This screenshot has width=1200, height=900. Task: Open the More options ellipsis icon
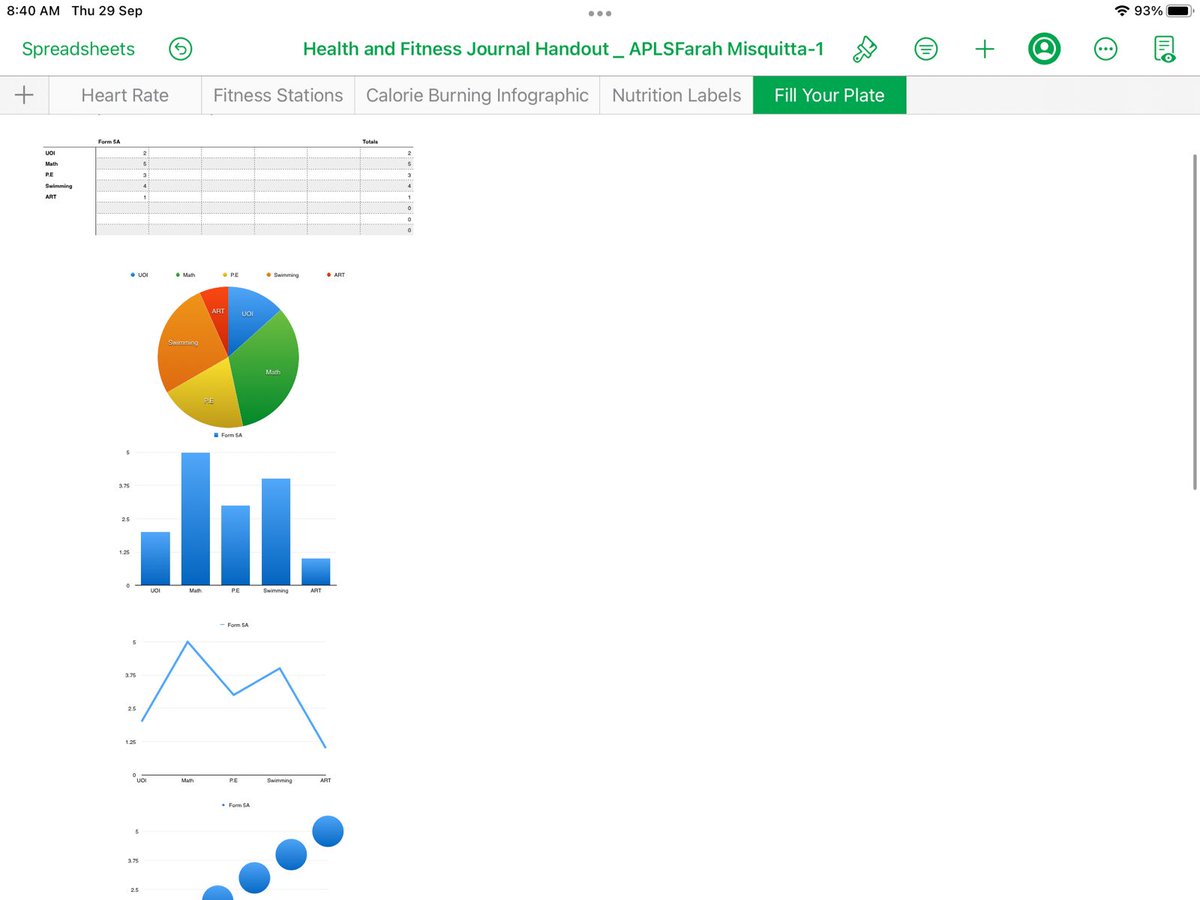(x=1105, y=49)
